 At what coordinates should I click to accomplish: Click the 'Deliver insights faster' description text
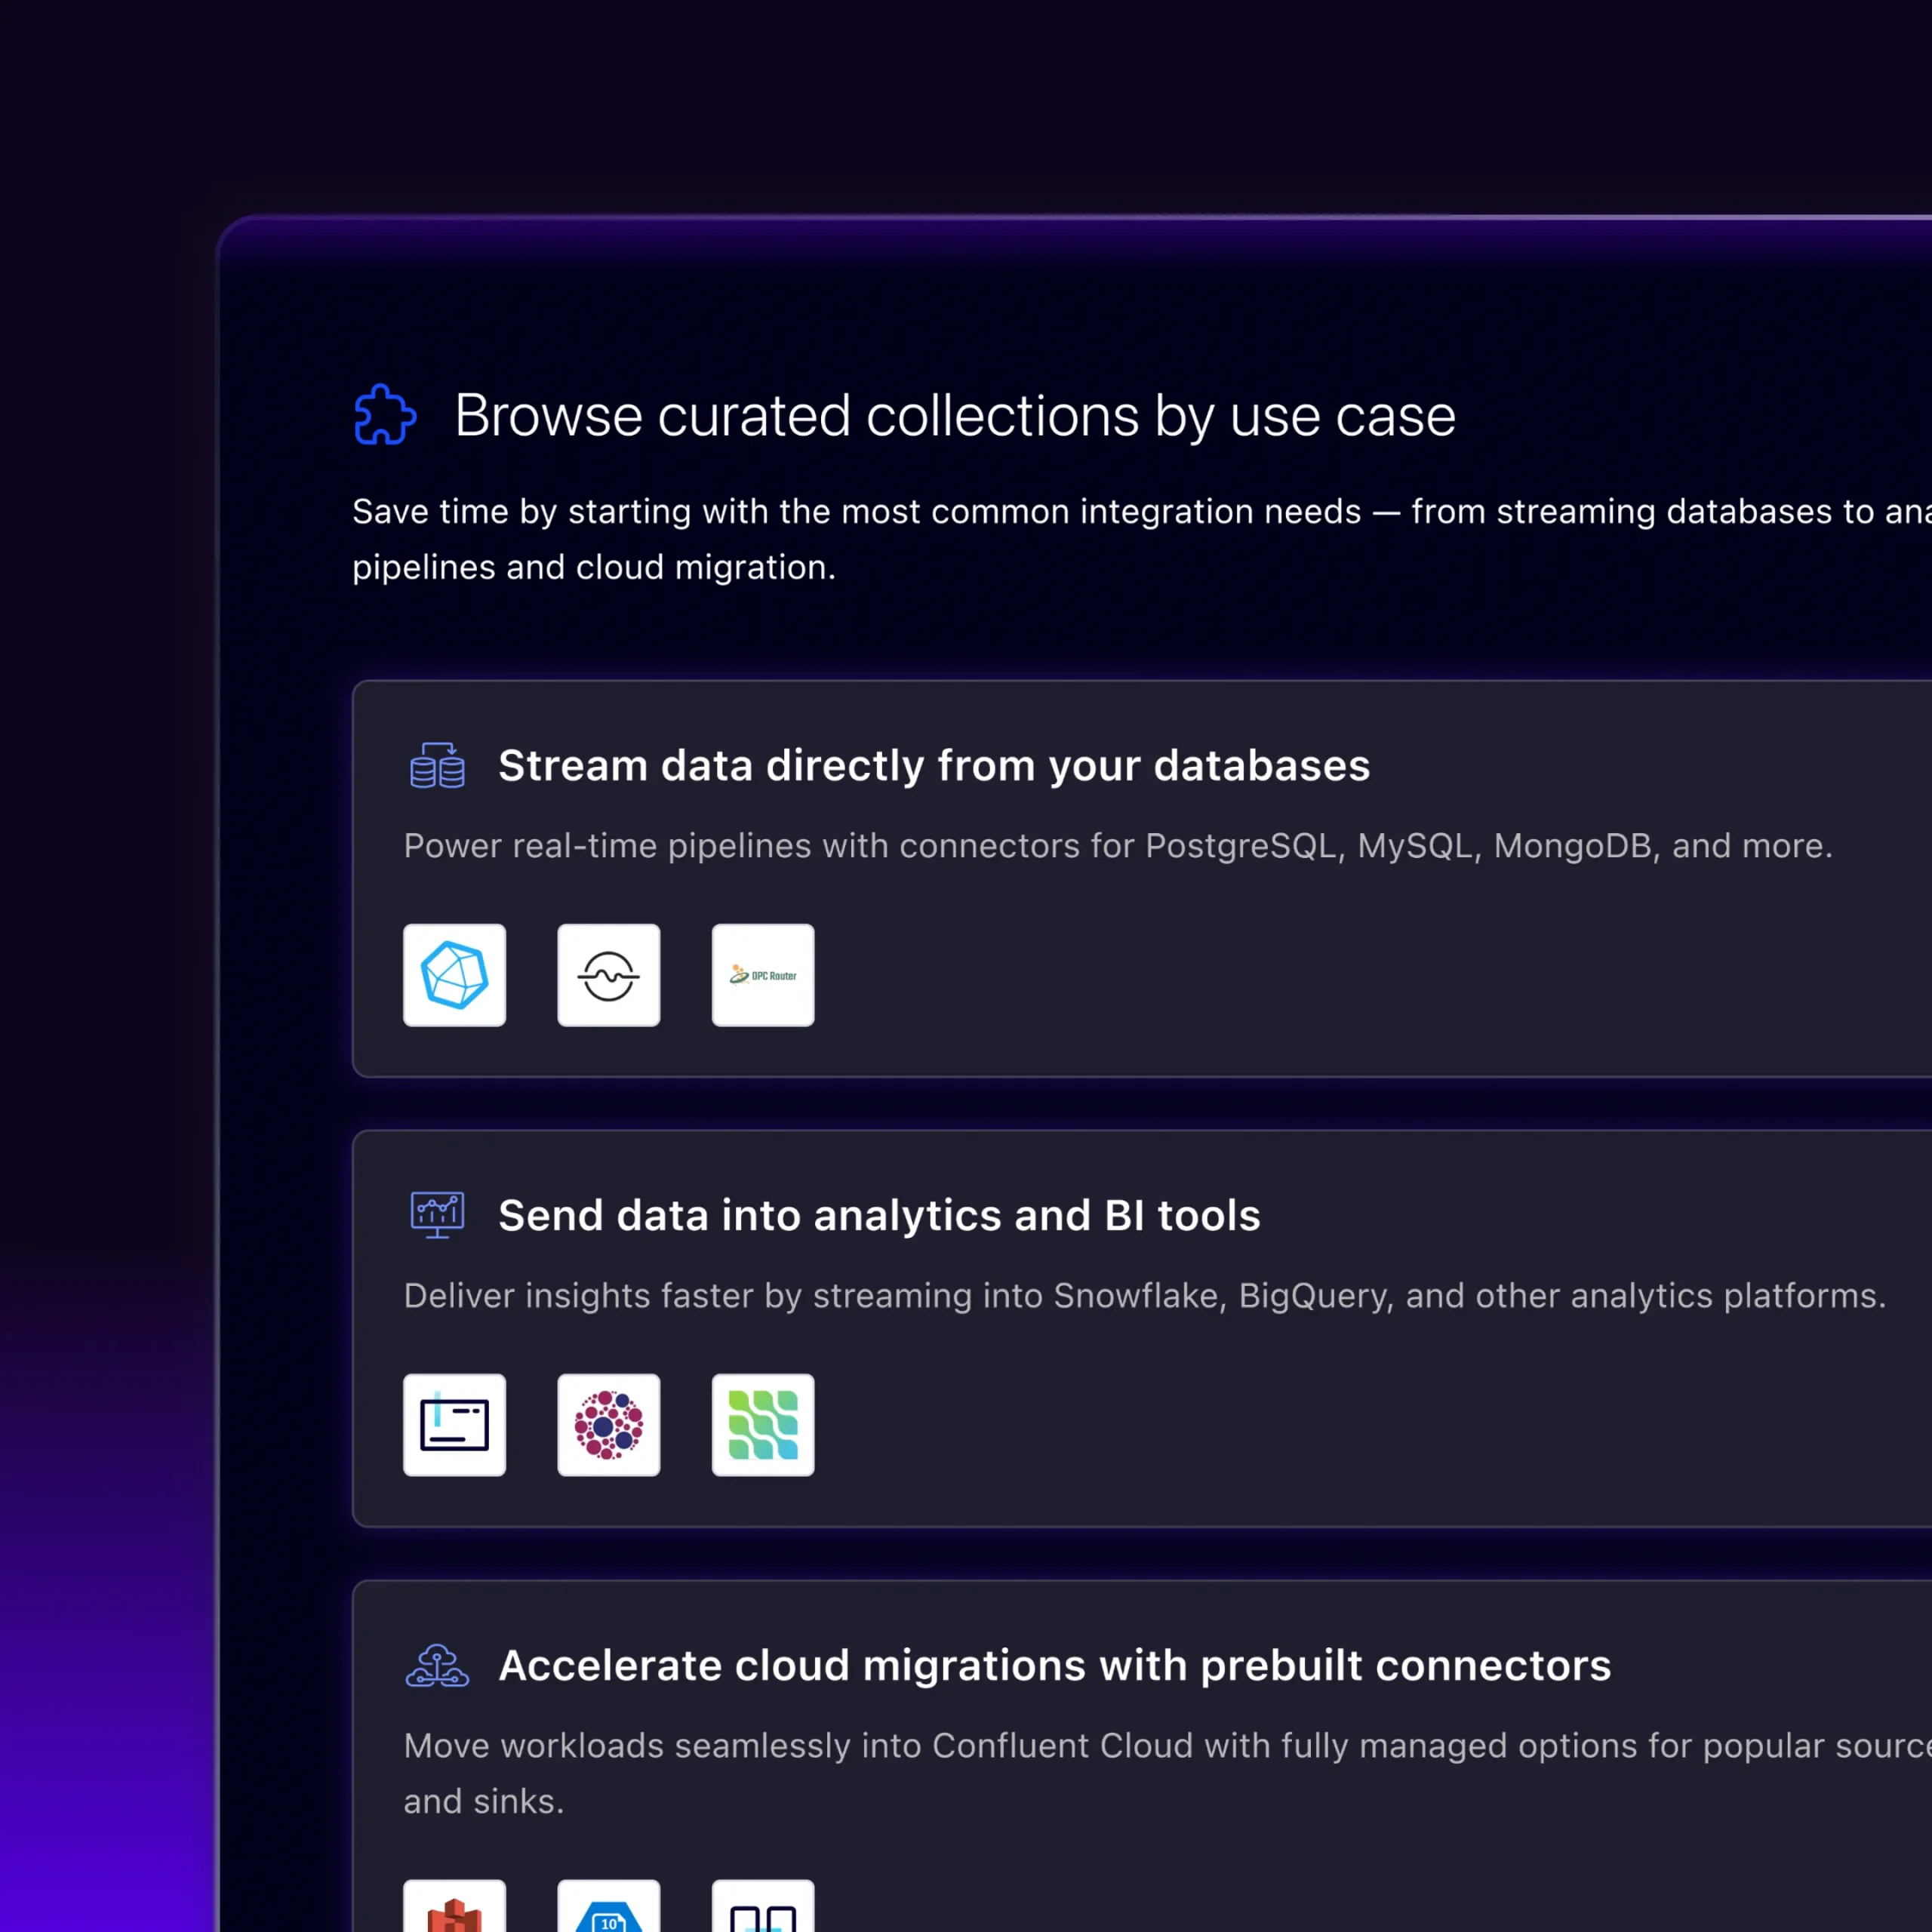point(1145,1296)
